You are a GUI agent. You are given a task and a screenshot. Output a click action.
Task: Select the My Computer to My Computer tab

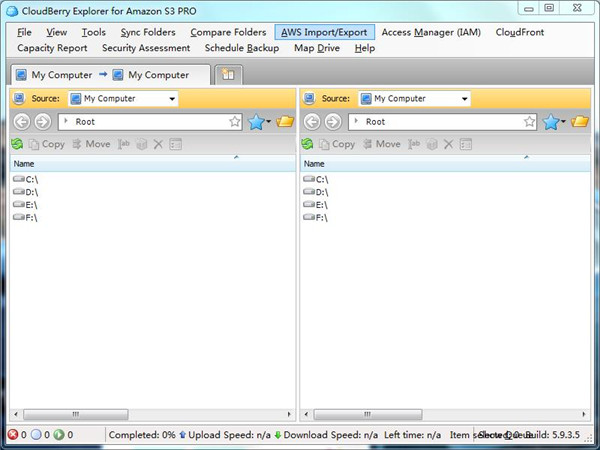pos(111,75)
